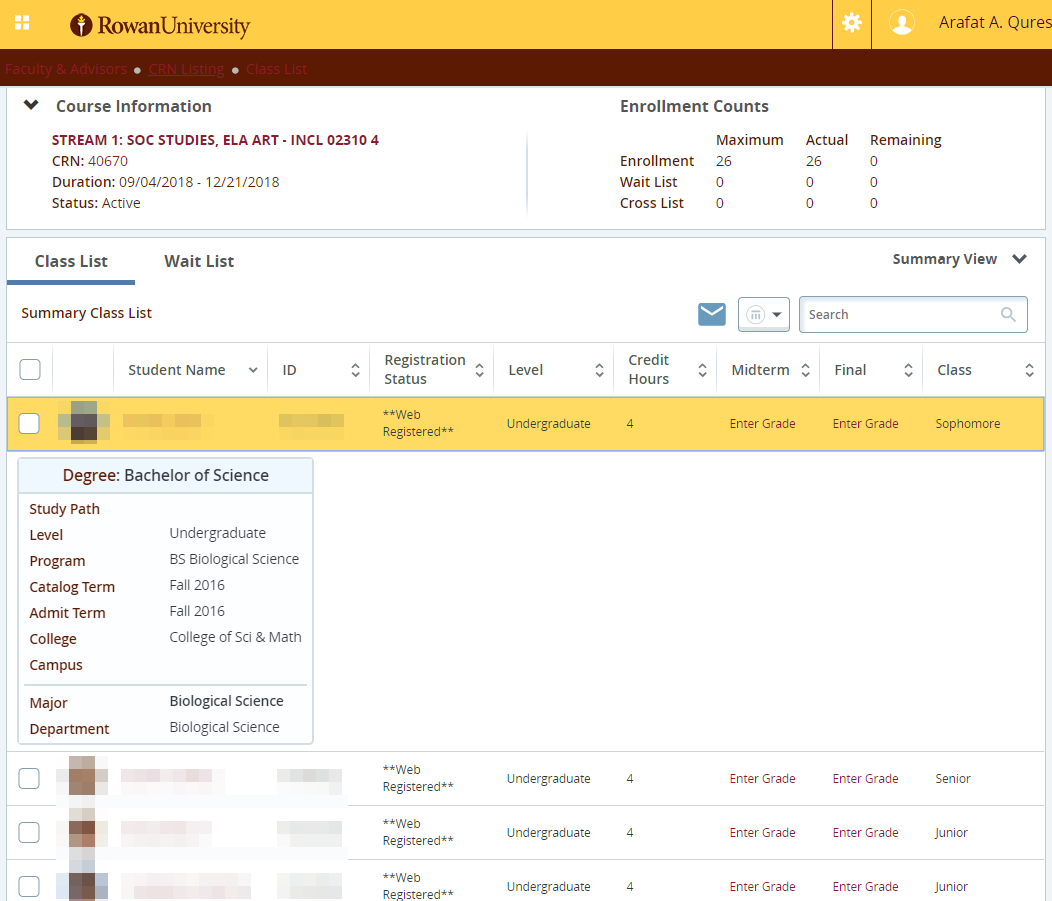Sort by Credit Hours column arrows
1052x901 pixels.
point(702,370)
